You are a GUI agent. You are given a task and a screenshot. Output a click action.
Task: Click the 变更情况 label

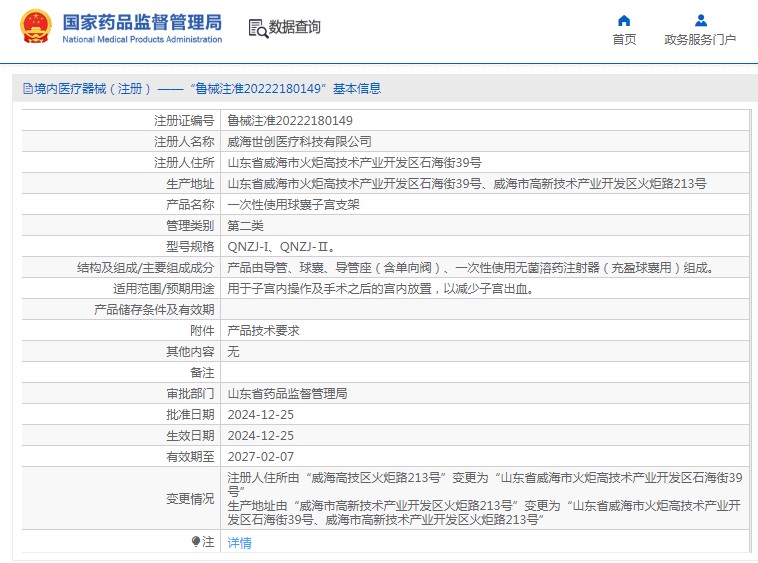pyautogui.click(x=190, y=498)
